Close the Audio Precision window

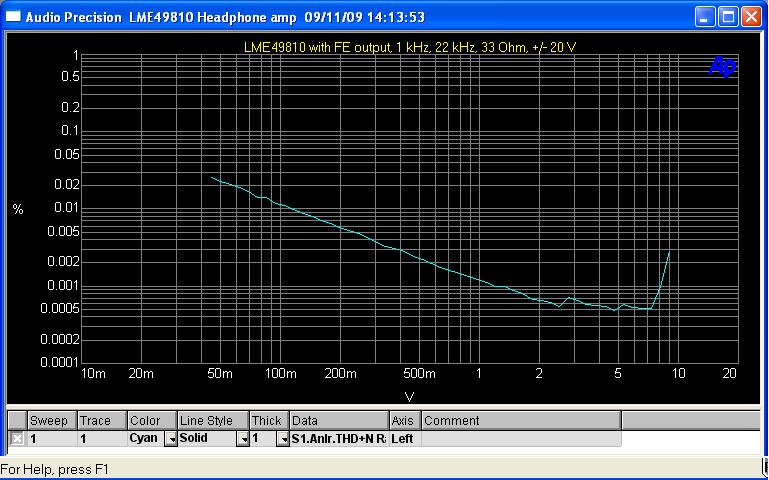tap(751, 18)
